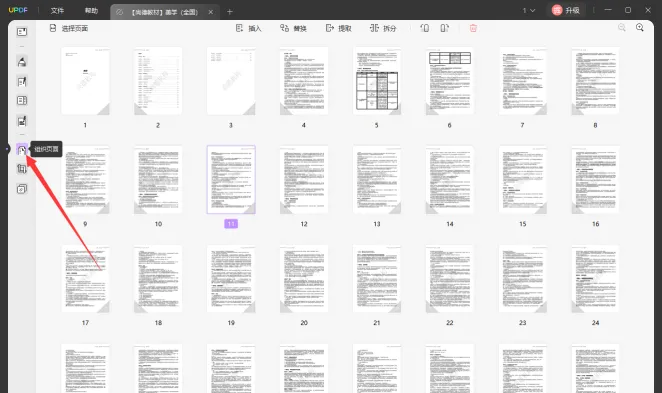Open the Crop Pages sidebar tool
This screenshot has height=393, width=662.
[x=22, y=169]
